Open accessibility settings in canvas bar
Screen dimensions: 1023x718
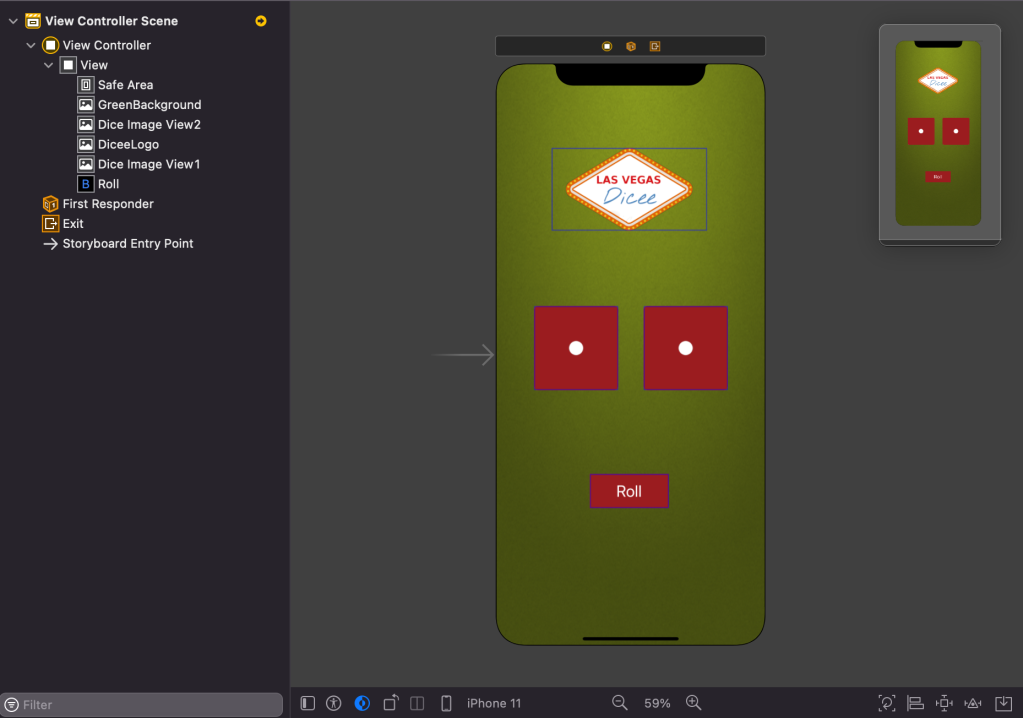[x=334, y=703]
